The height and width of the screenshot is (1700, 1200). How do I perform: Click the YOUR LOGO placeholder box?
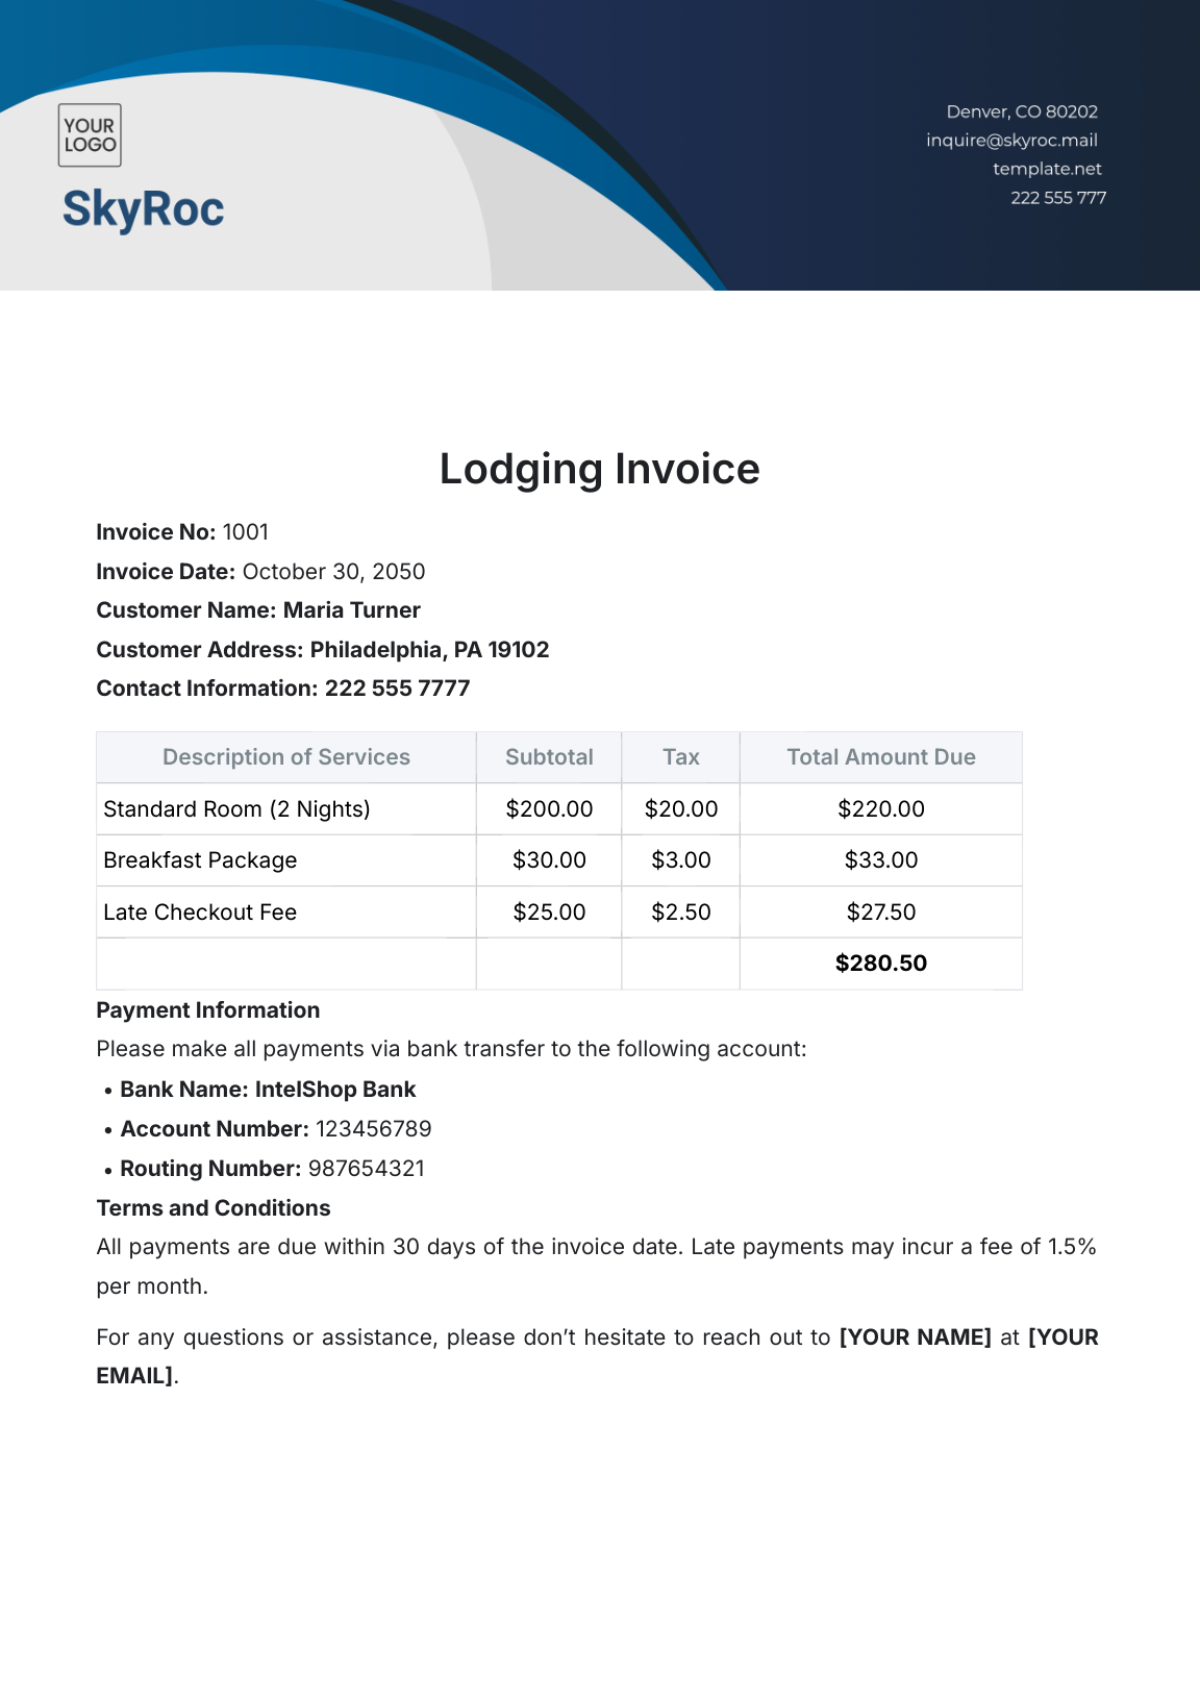click(90, 135)
